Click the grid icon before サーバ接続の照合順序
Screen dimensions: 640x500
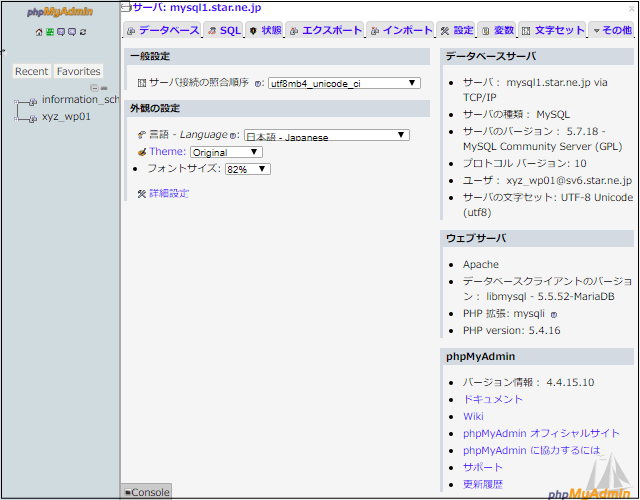[x=142, y=83]
